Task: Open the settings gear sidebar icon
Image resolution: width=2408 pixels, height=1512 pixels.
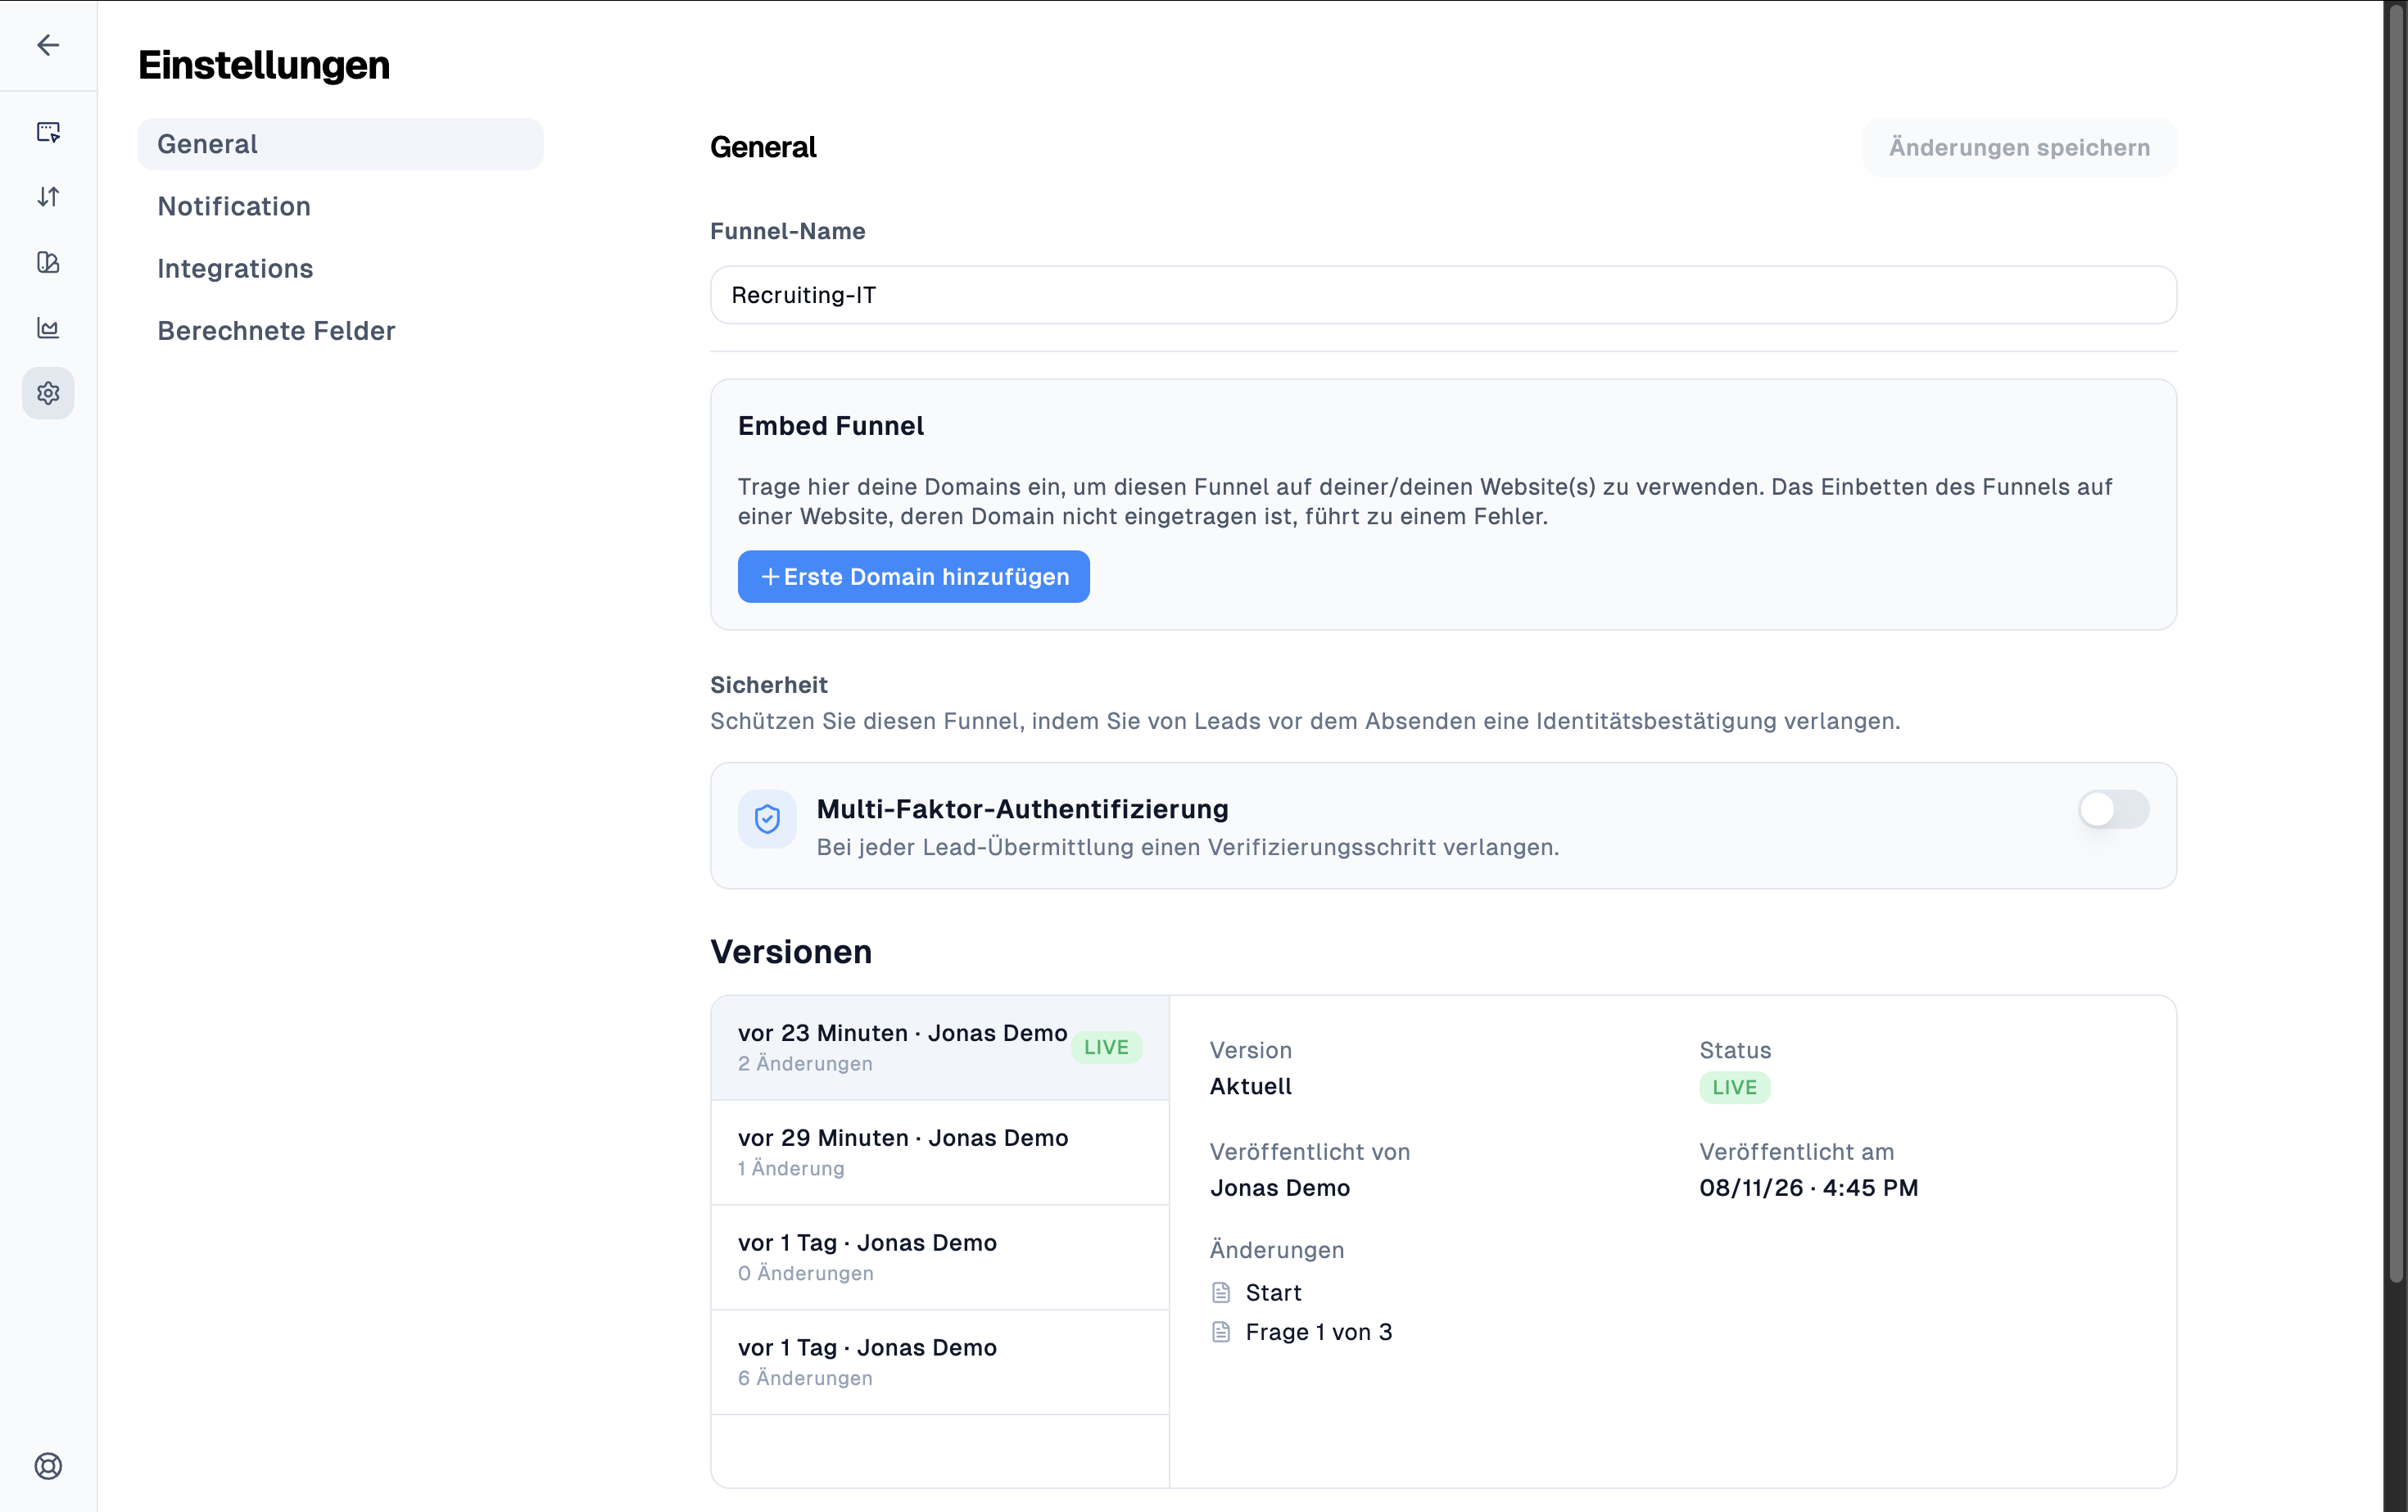Action: tap(48, 393)
